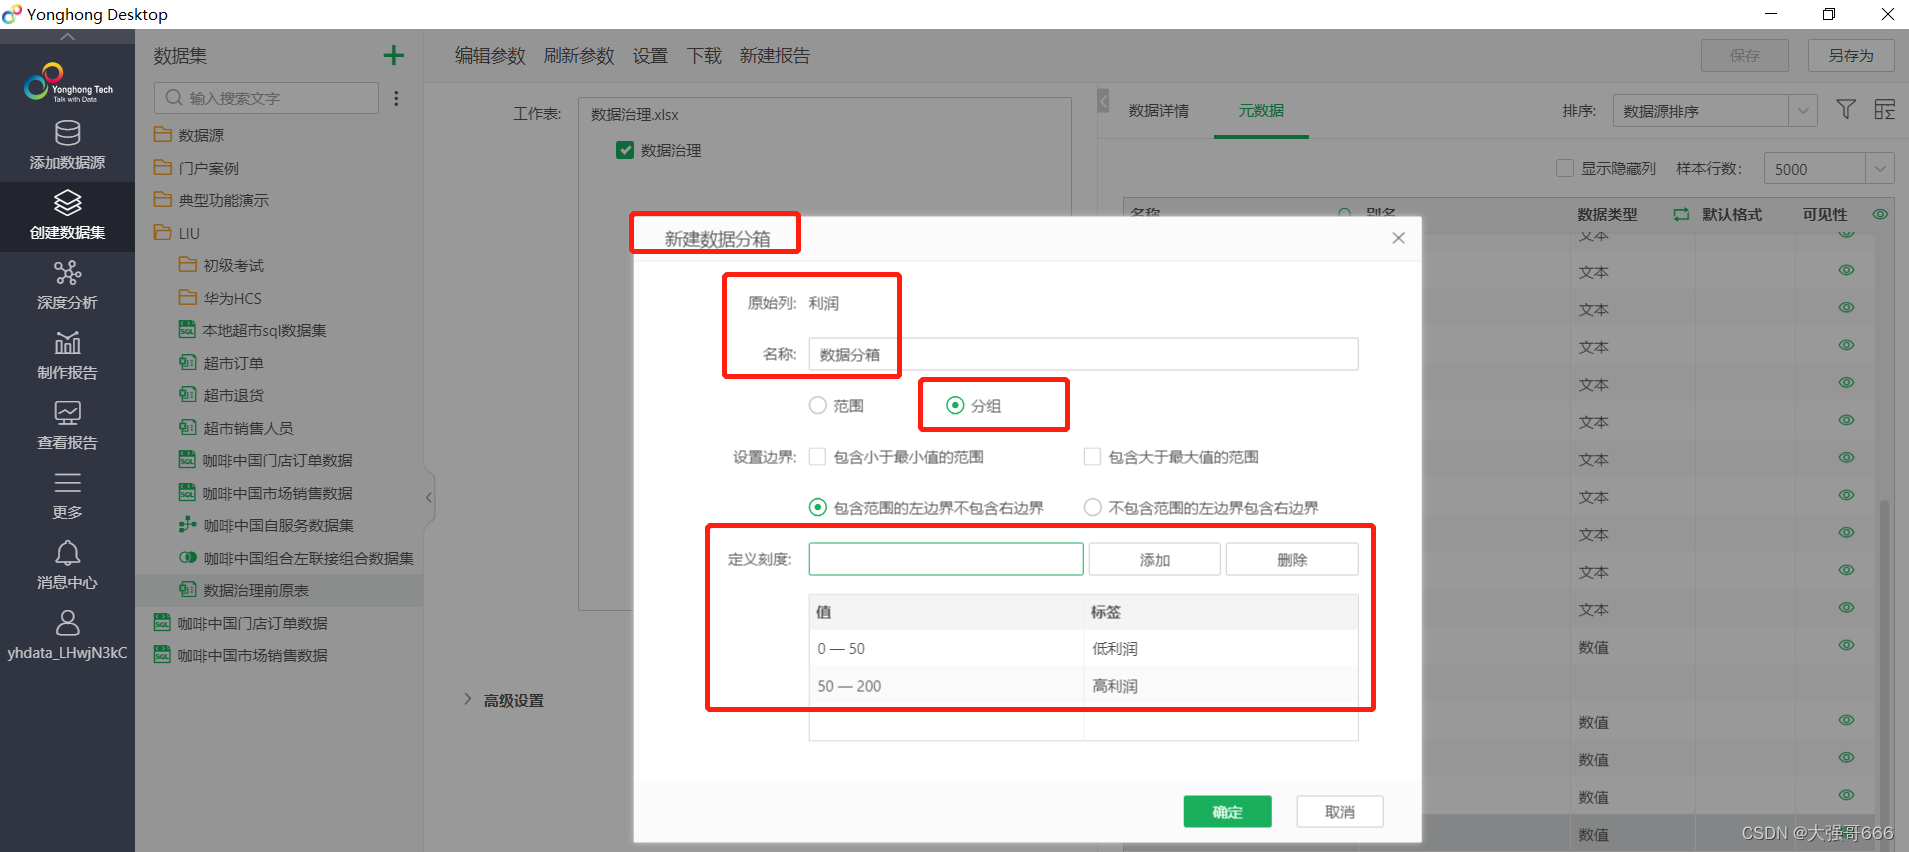The height and width of the screenshot is (852, 1909).
Task: Select 包含范围的左边界不包含右边界 option
Action: pos(818,508)
